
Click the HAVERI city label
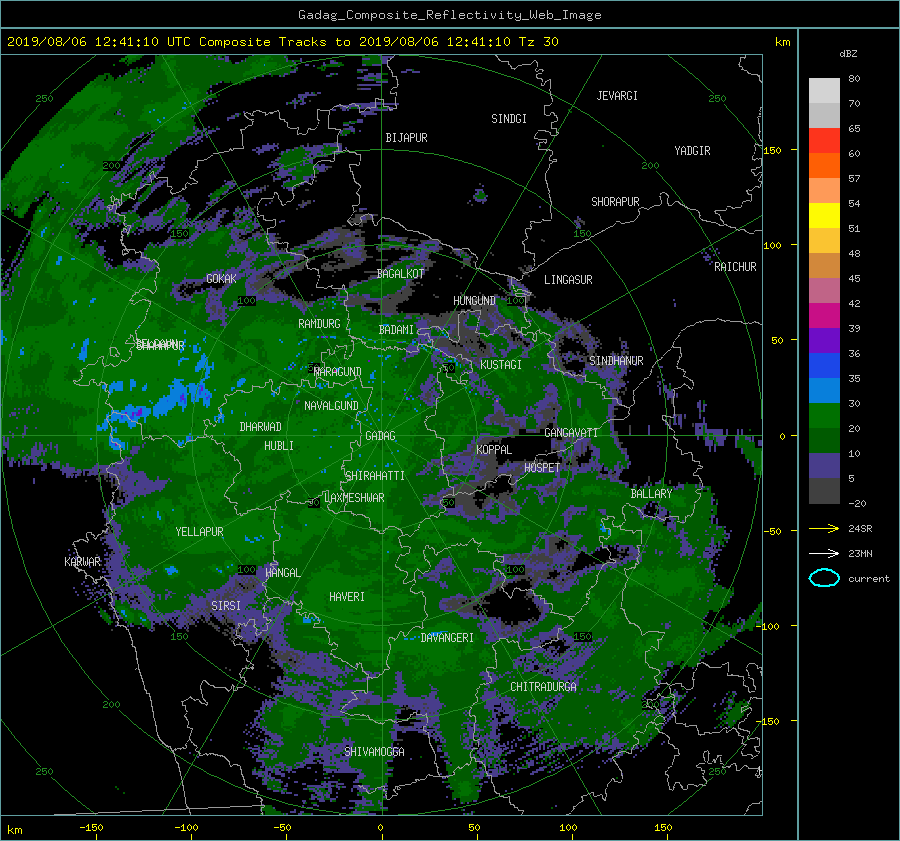tap(347, 597)
